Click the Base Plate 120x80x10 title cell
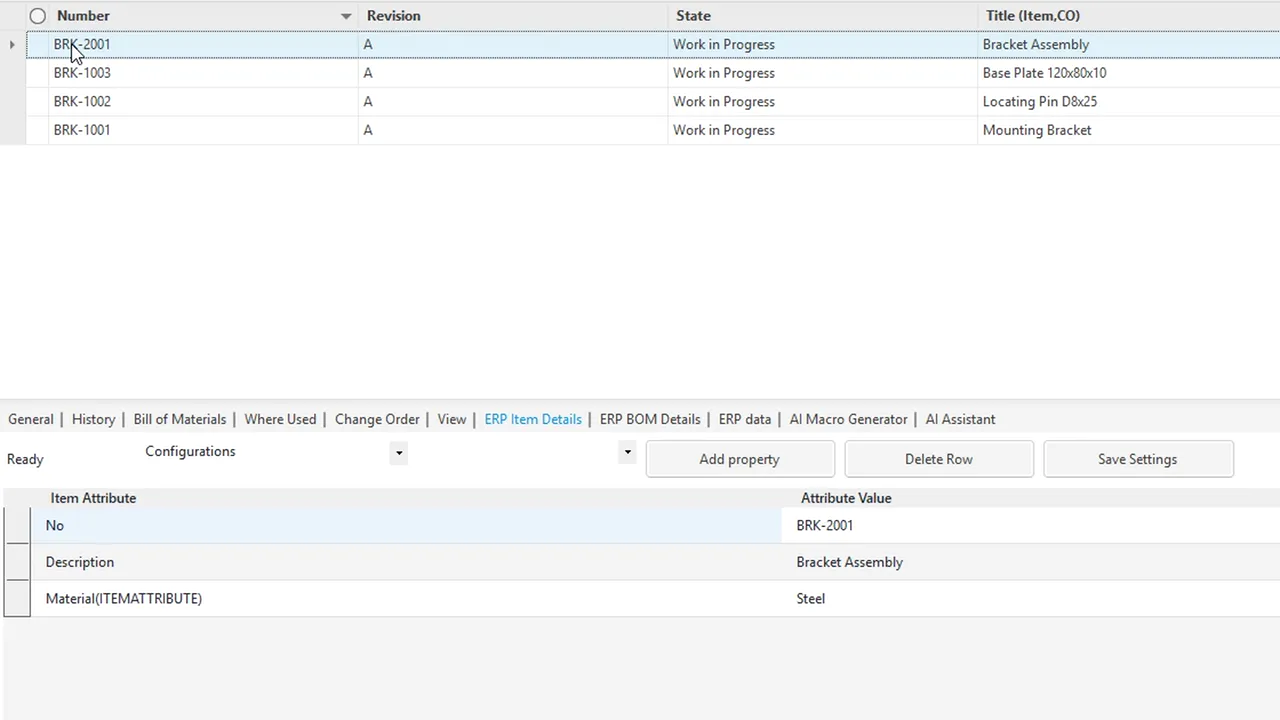Image resolution: width=1280 pixels, height=720 pixels. click(x=1129, y=73)
